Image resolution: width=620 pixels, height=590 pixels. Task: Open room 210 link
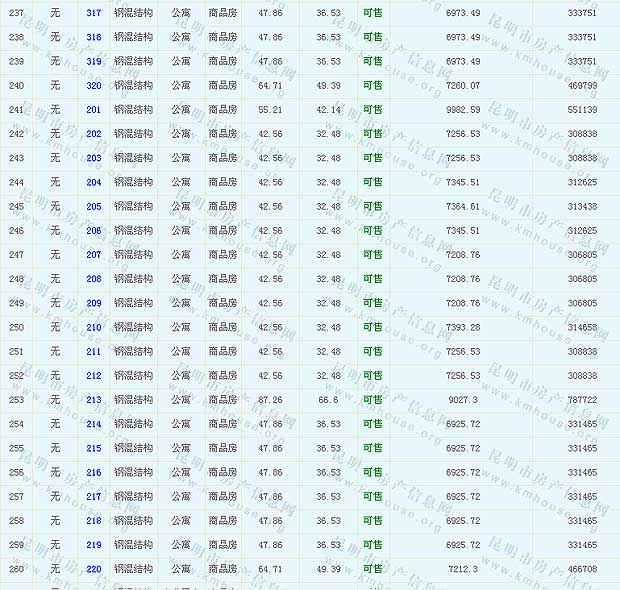[x=94, y=327]
